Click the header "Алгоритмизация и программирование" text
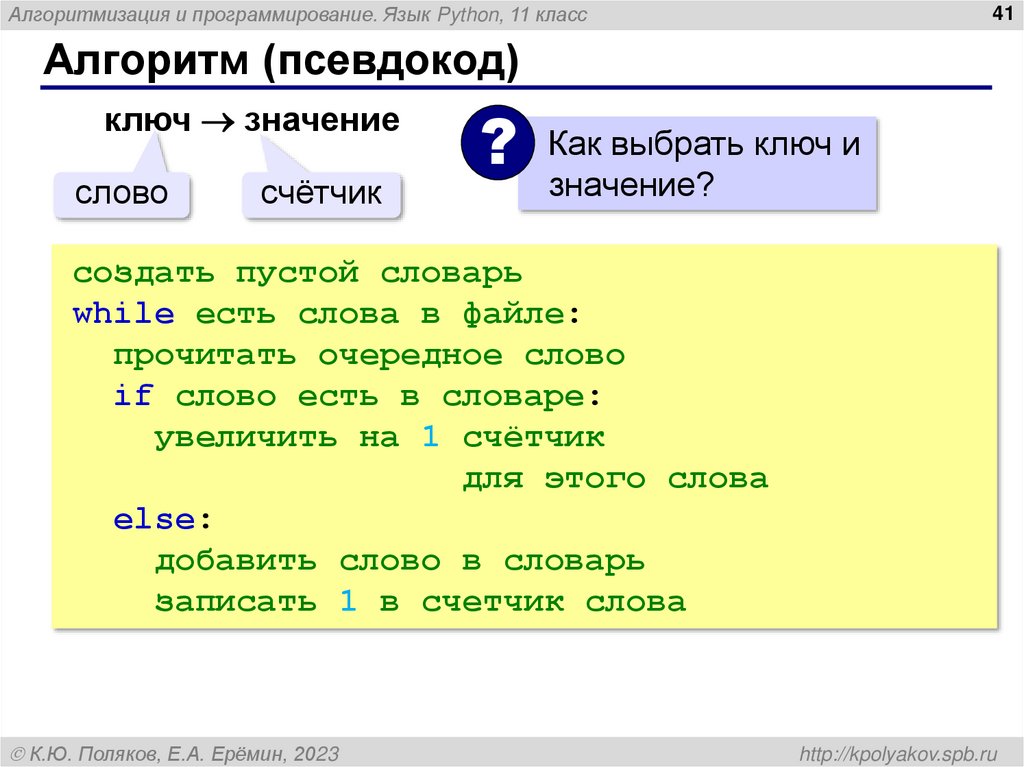The height and width of the screenshot is (767, 1024). pos(191,14)
